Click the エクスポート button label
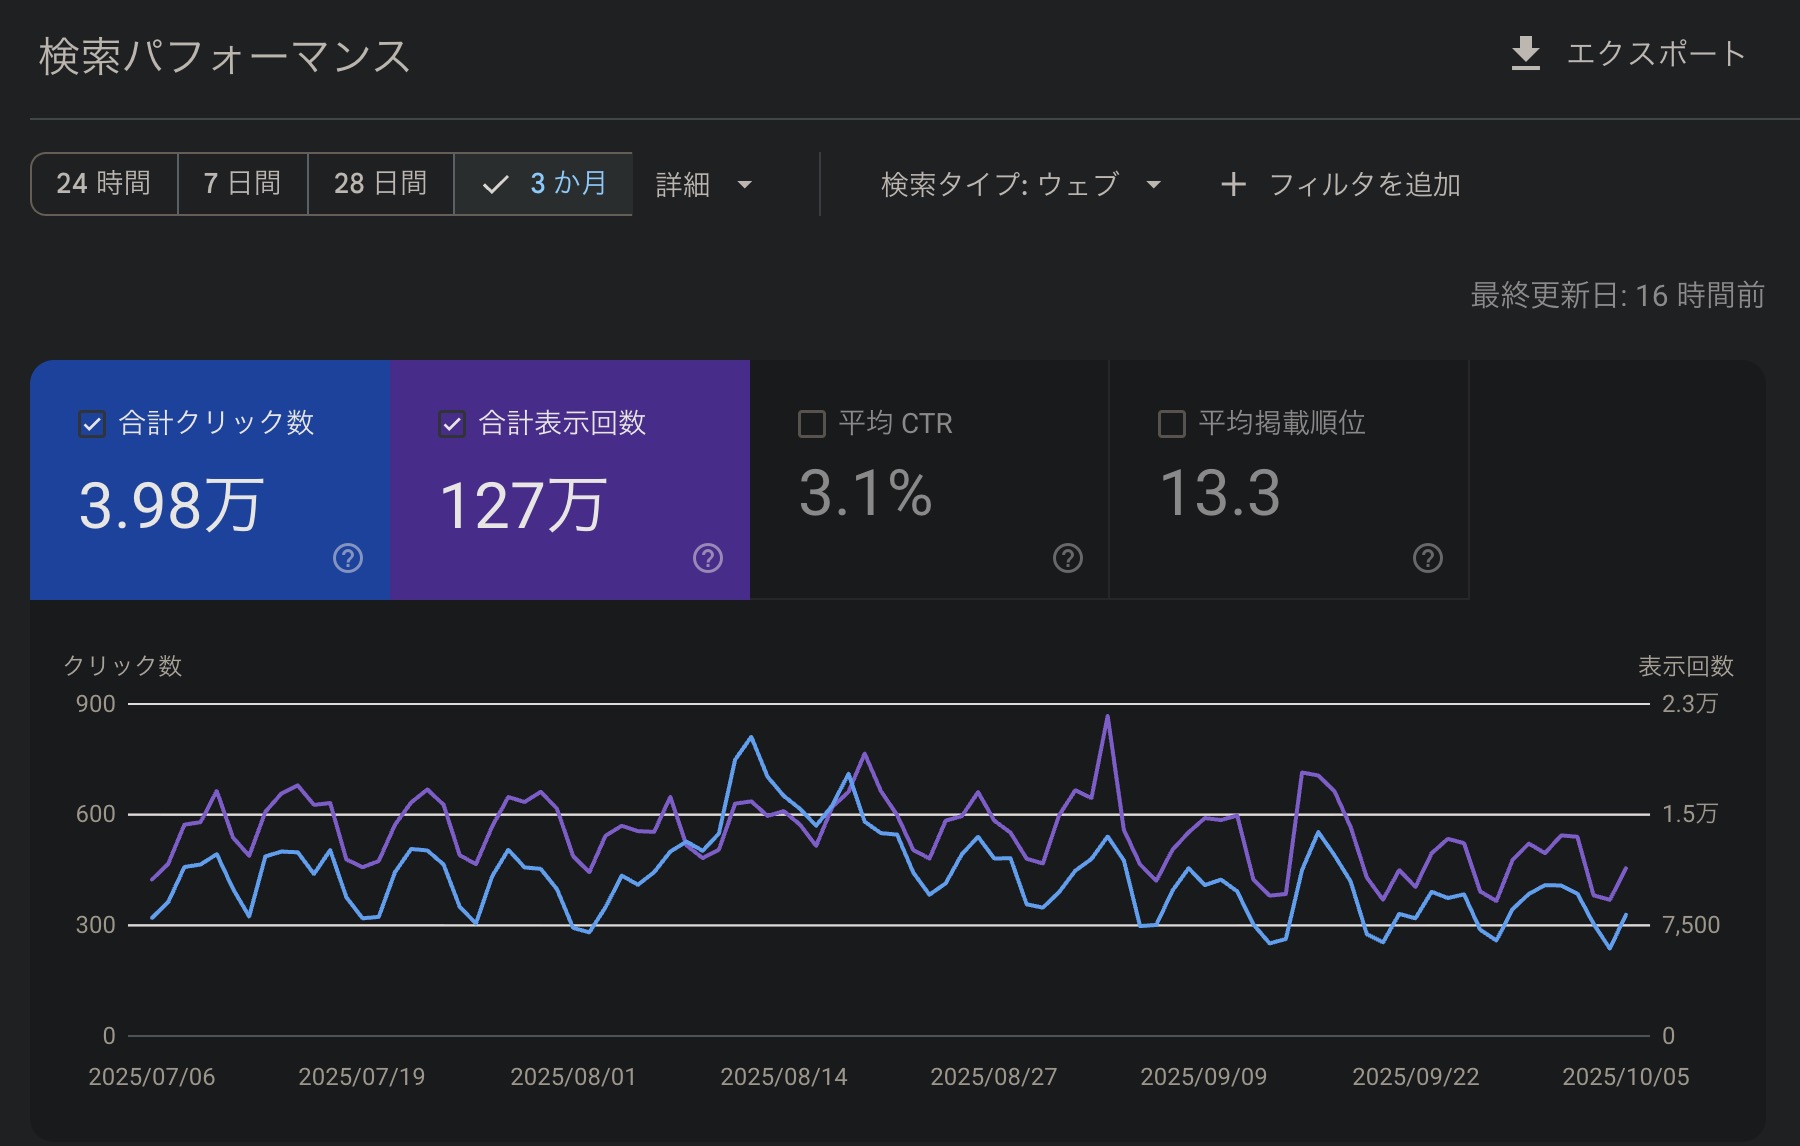1800x1146 pixels. click(1655, 54)
